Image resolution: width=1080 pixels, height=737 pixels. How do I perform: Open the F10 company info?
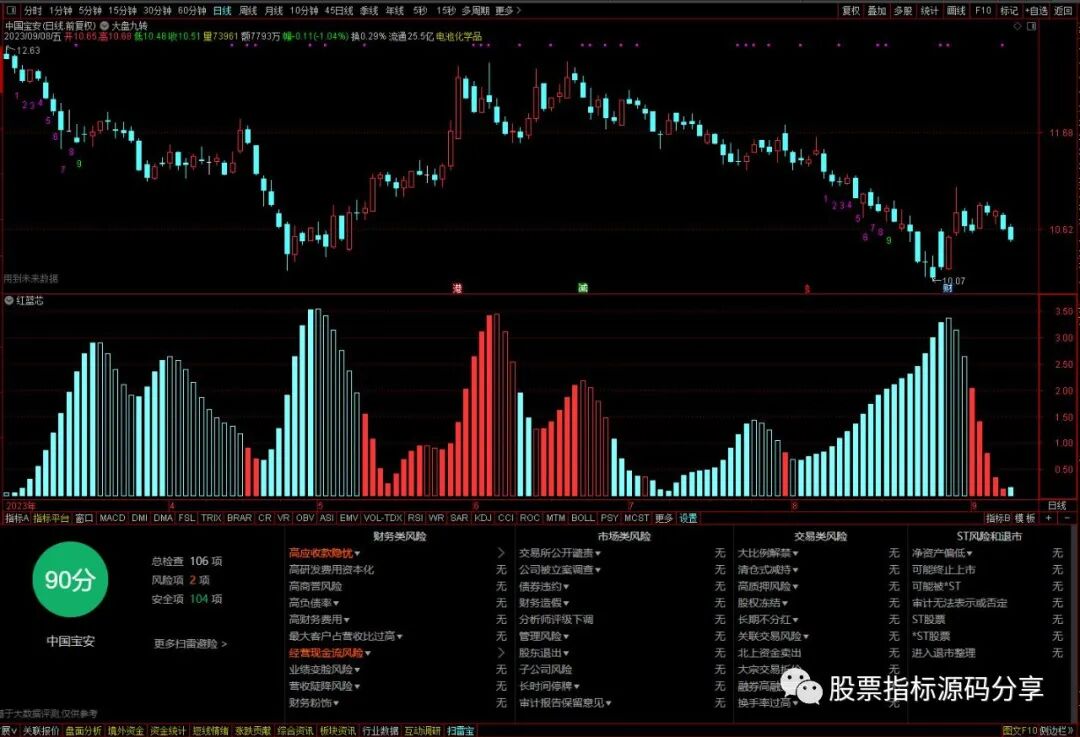(983, 10)
